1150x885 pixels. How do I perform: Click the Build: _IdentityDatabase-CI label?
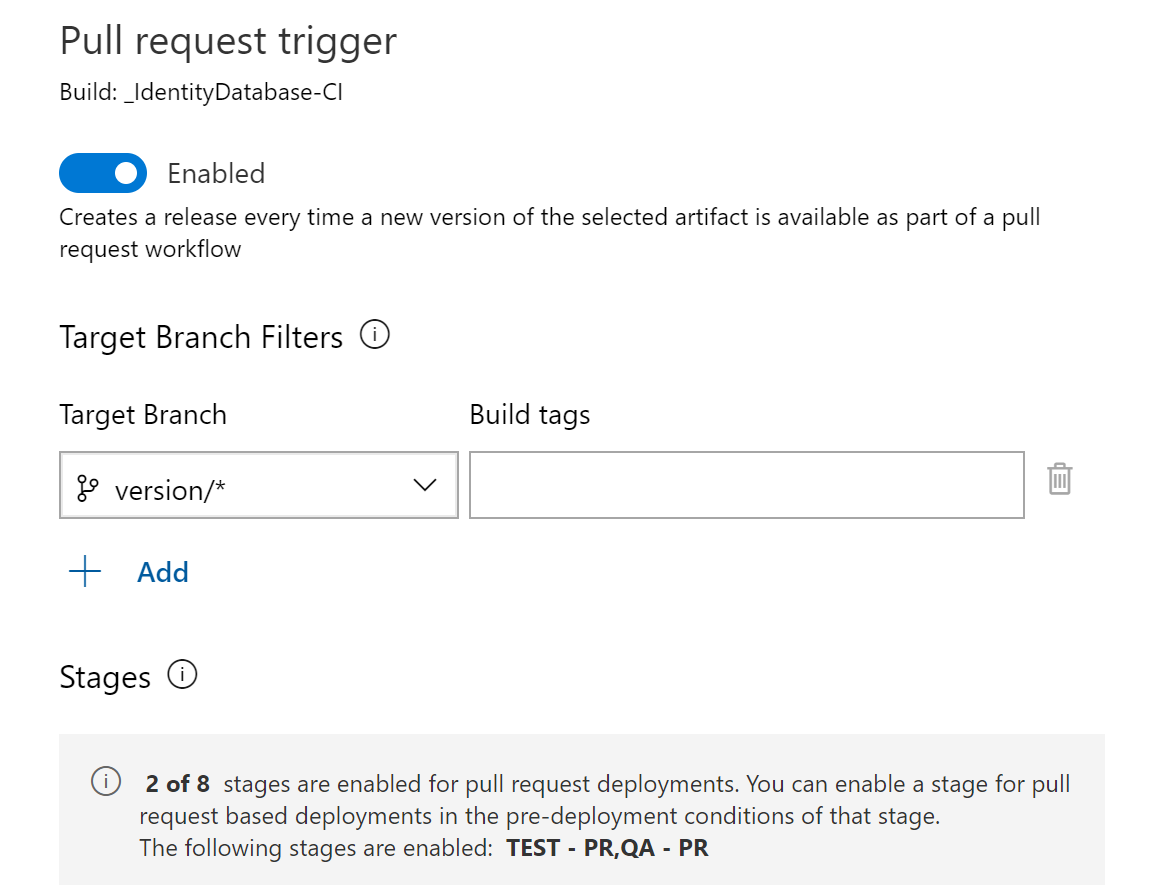[201, 93]
